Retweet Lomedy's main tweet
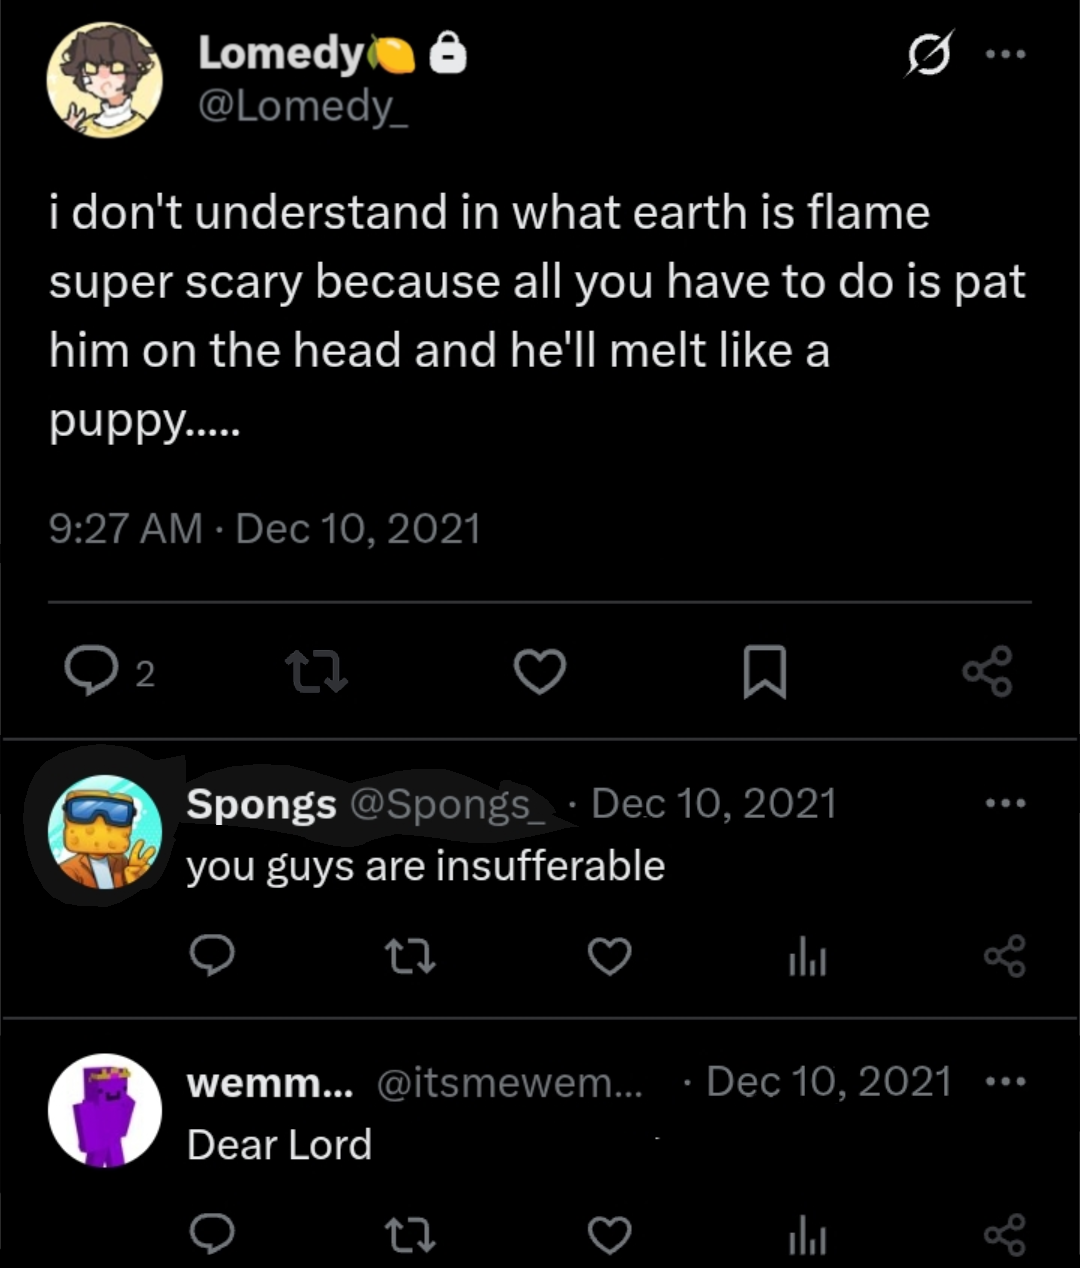Screen dimensions: 1080x1268 (x=316, y=671)
